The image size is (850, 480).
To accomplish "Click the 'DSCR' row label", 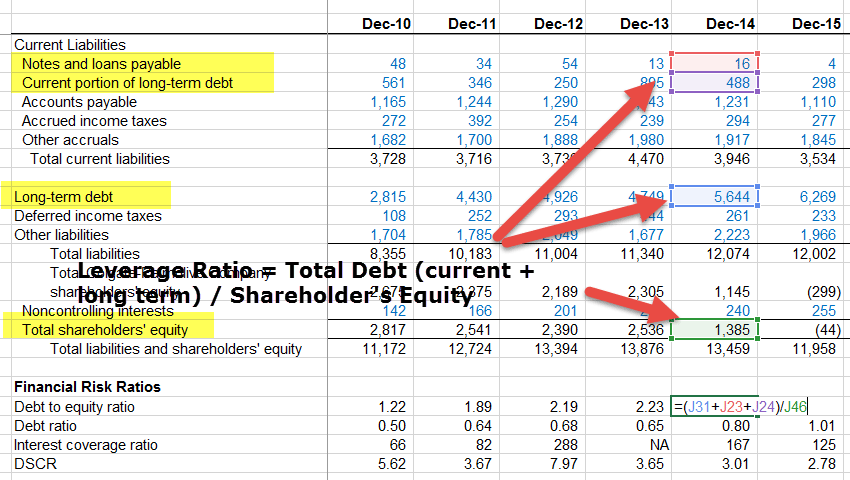I will [35, 463].
